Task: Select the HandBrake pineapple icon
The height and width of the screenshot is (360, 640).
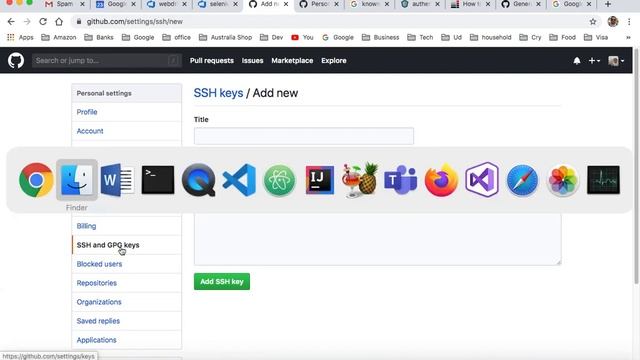Action: point(360,180)
